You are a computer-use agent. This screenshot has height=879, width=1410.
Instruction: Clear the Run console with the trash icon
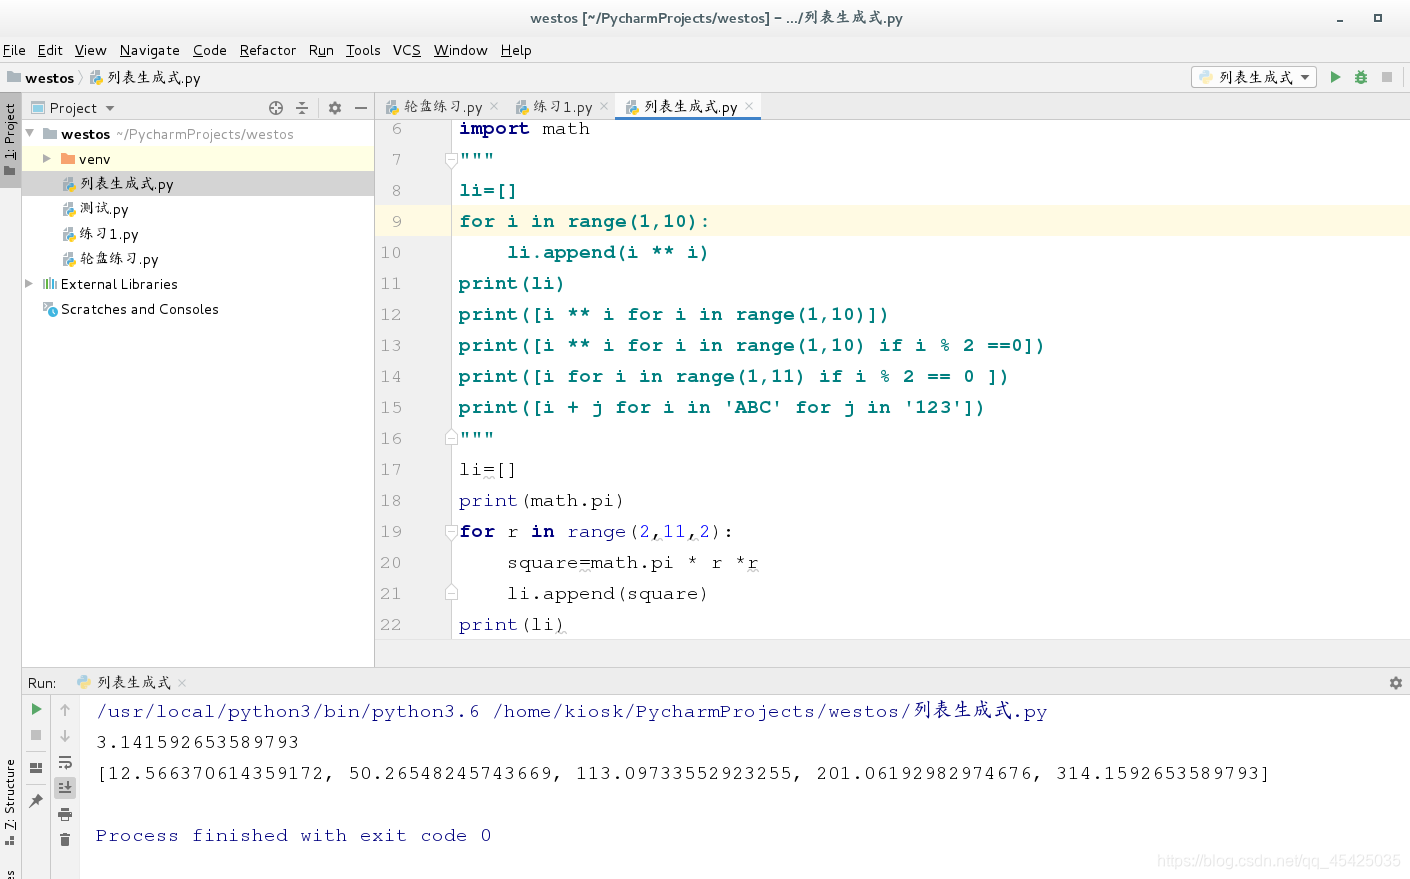click(65, 840)
